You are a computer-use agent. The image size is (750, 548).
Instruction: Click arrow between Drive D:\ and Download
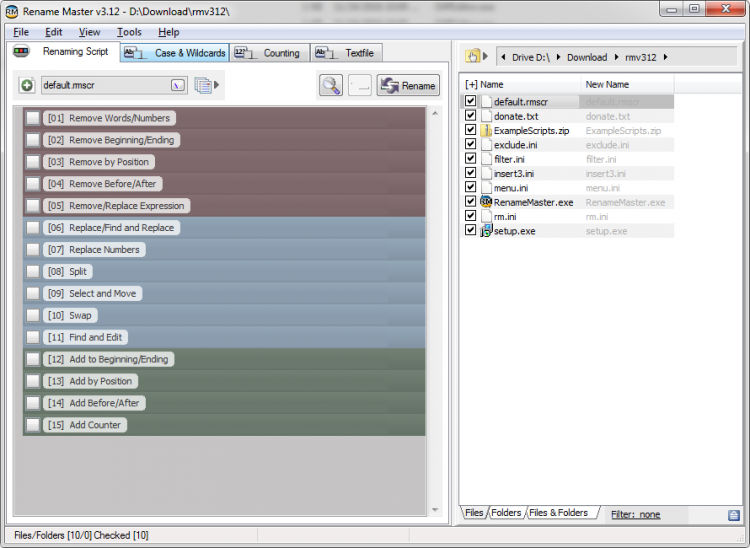coord(559,57)
